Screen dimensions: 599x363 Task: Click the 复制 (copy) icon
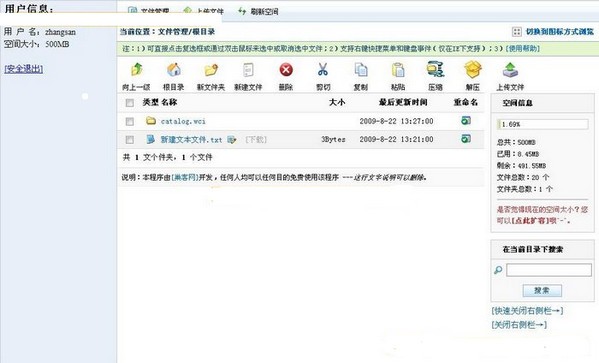[x=361, y=70]
